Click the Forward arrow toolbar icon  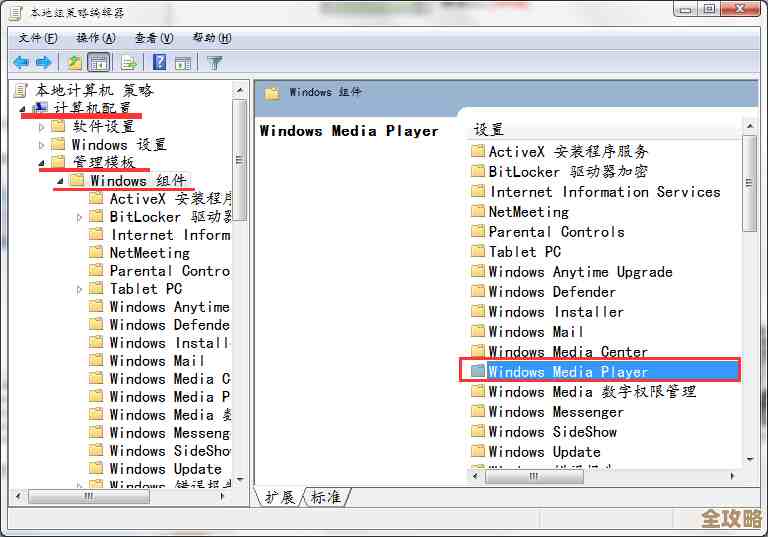[x=44, y=63]
